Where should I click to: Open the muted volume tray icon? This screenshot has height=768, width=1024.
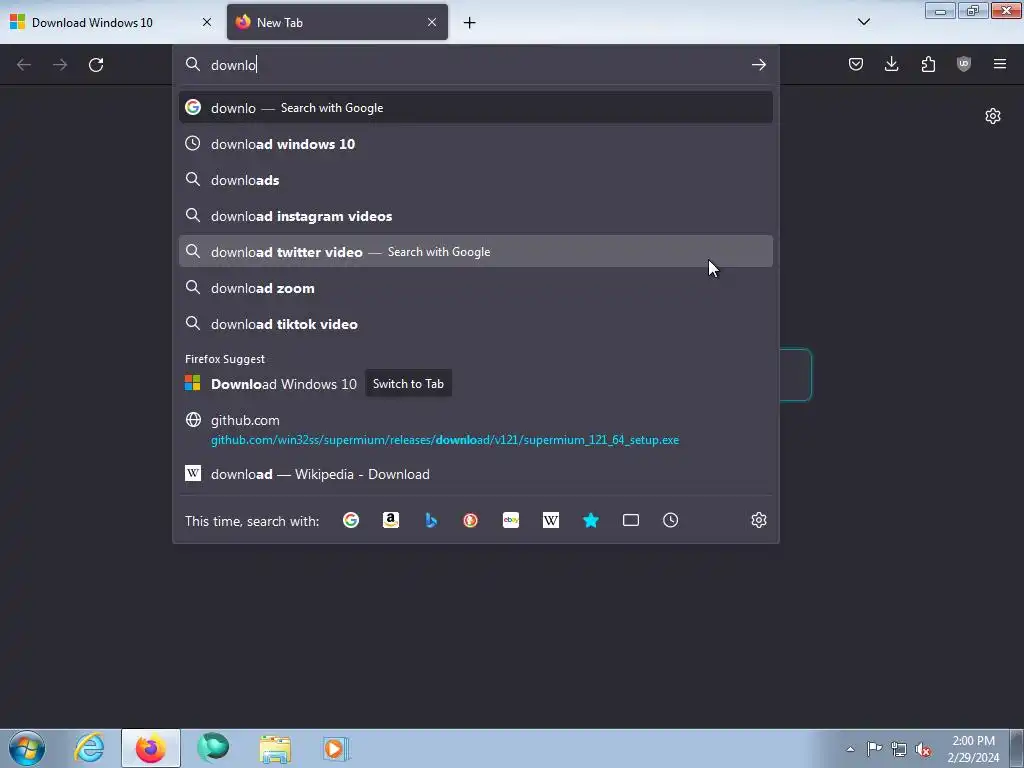[923, 749]
